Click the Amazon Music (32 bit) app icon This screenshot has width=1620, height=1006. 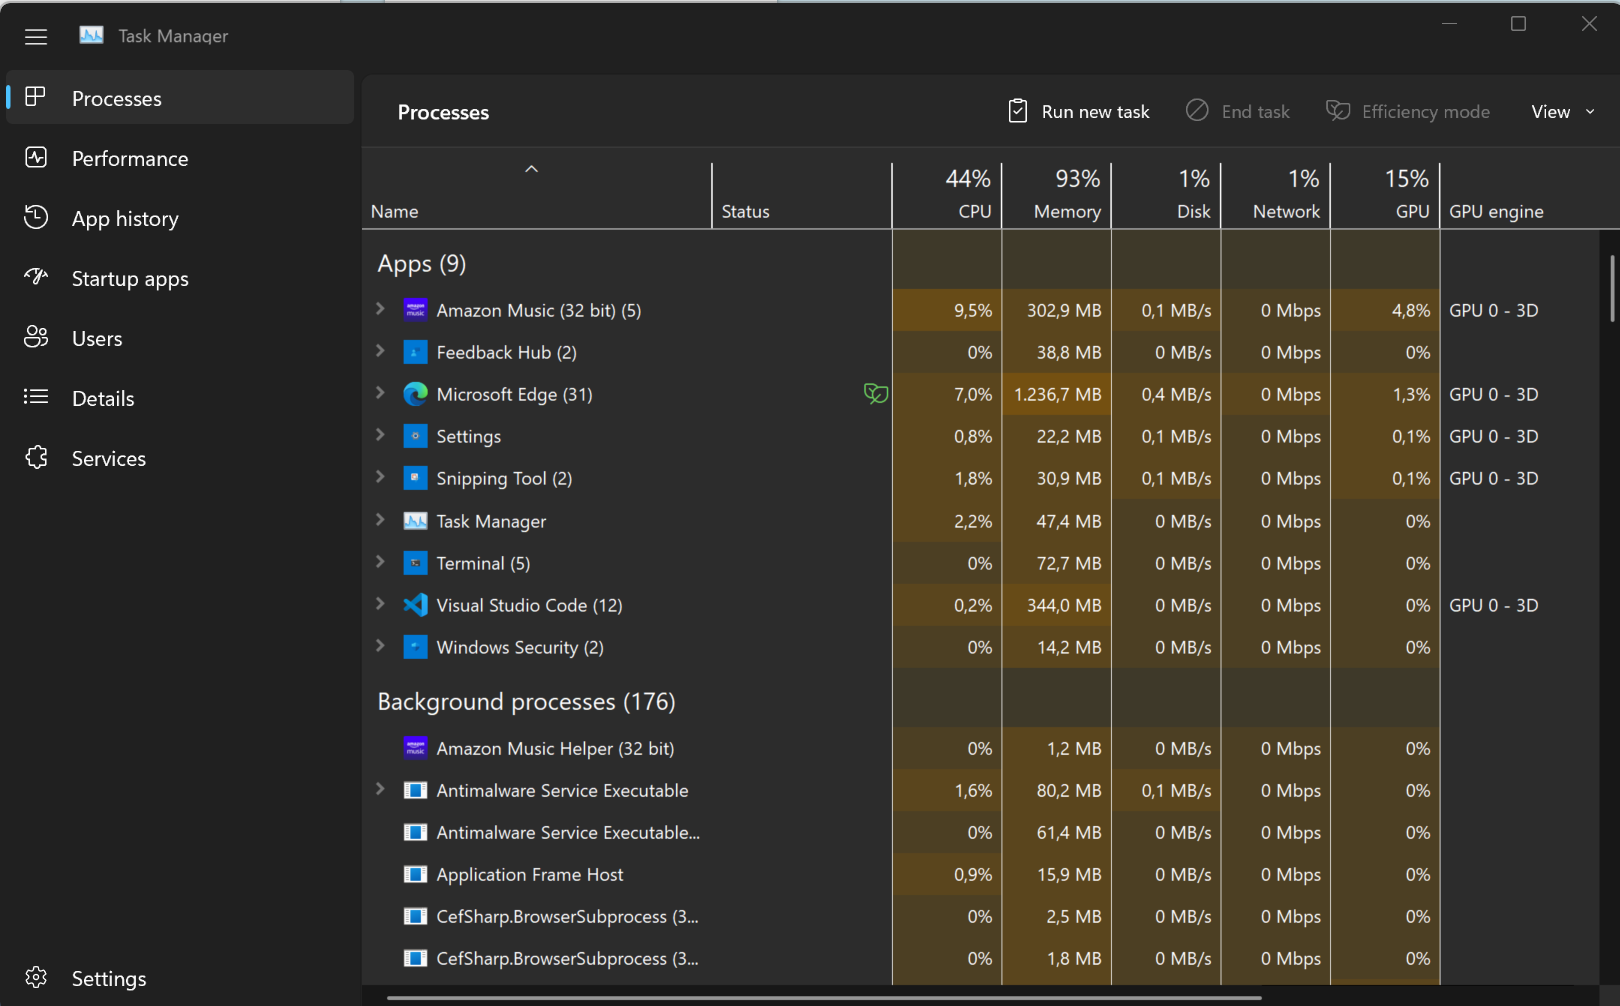(x=415, y=310)
